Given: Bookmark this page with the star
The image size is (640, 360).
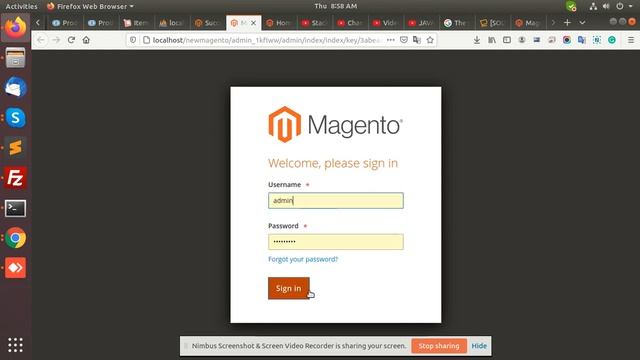Looking at the screenshot, I should point(430,40).
